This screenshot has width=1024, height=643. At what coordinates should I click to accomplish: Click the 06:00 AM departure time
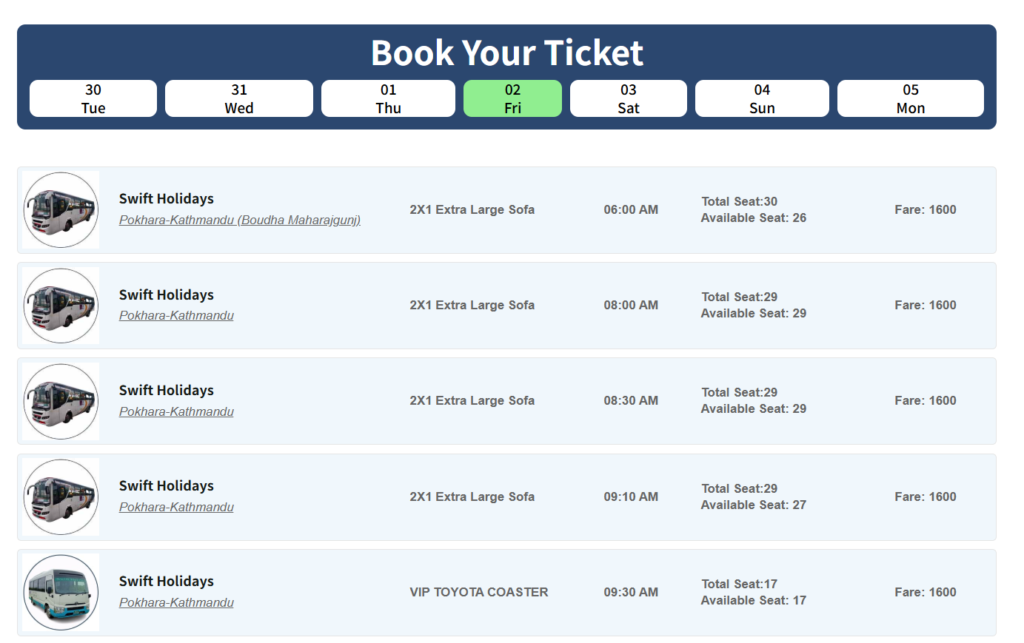click(631, 210)
